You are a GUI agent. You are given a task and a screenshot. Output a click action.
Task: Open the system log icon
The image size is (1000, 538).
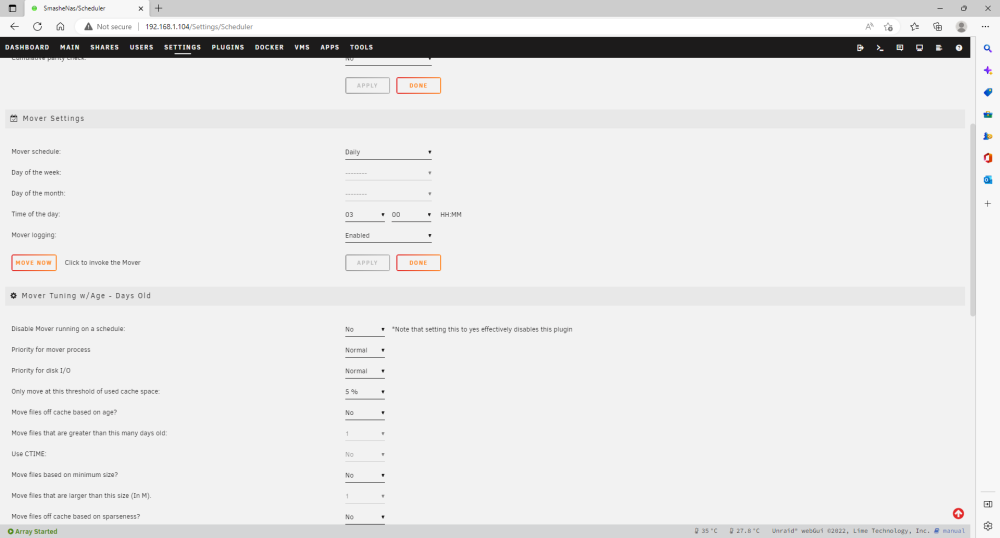click(939, 48)
